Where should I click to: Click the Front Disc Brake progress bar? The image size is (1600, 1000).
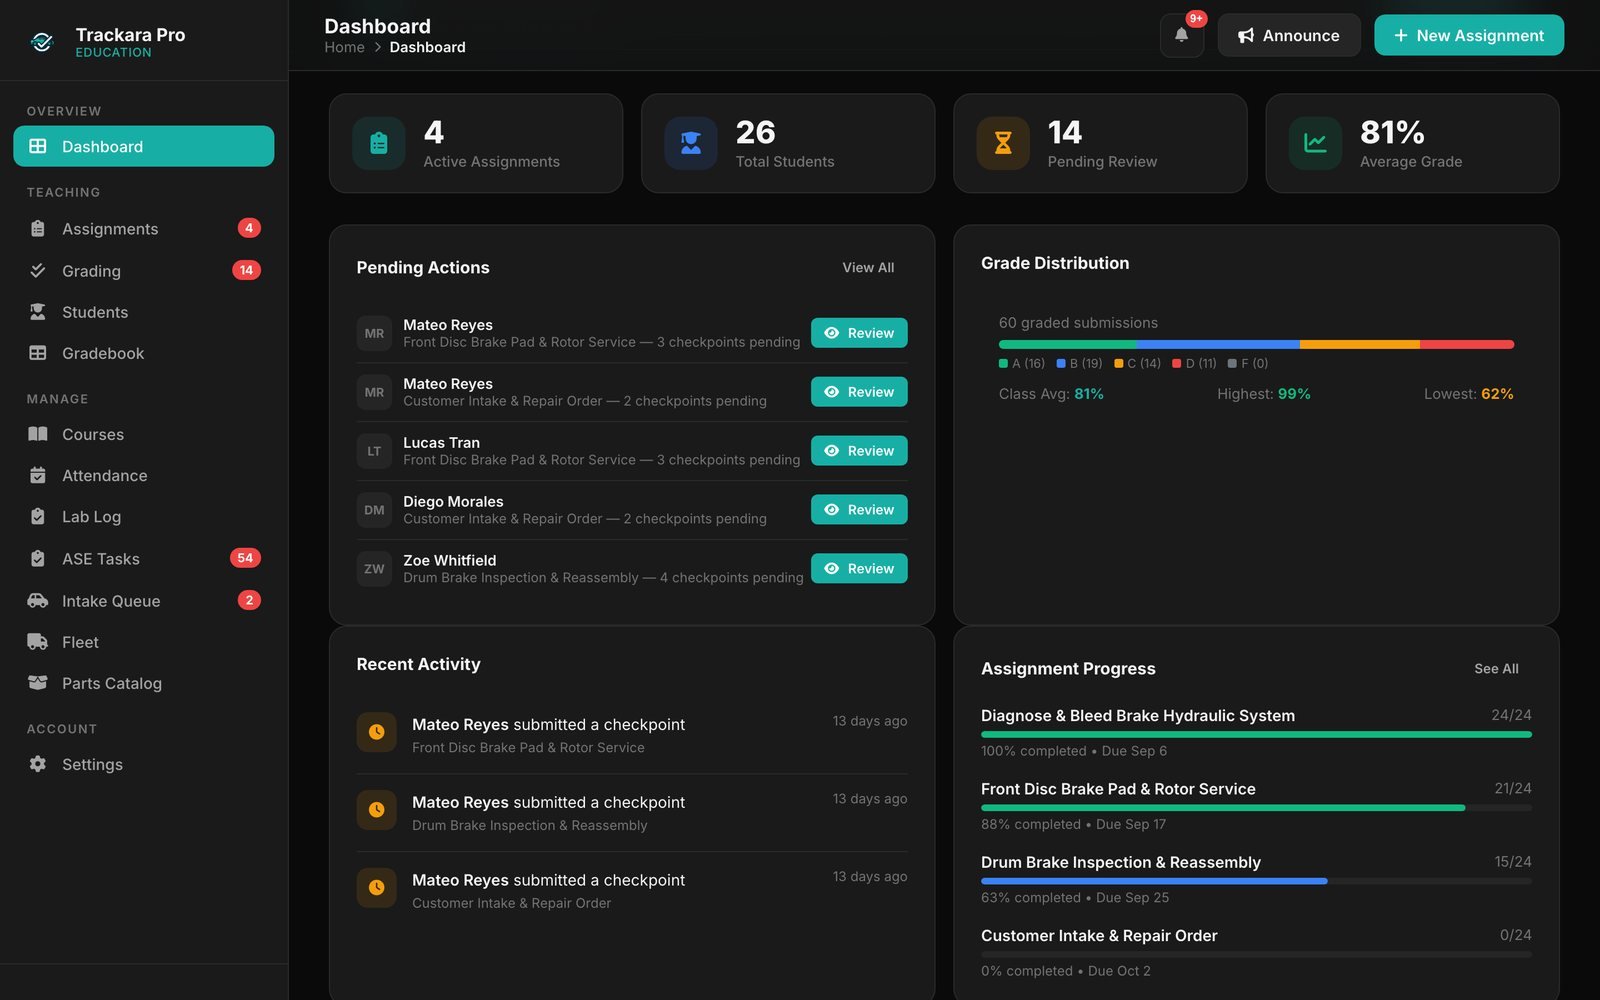pyautogui.click(x=1256, y=808)
